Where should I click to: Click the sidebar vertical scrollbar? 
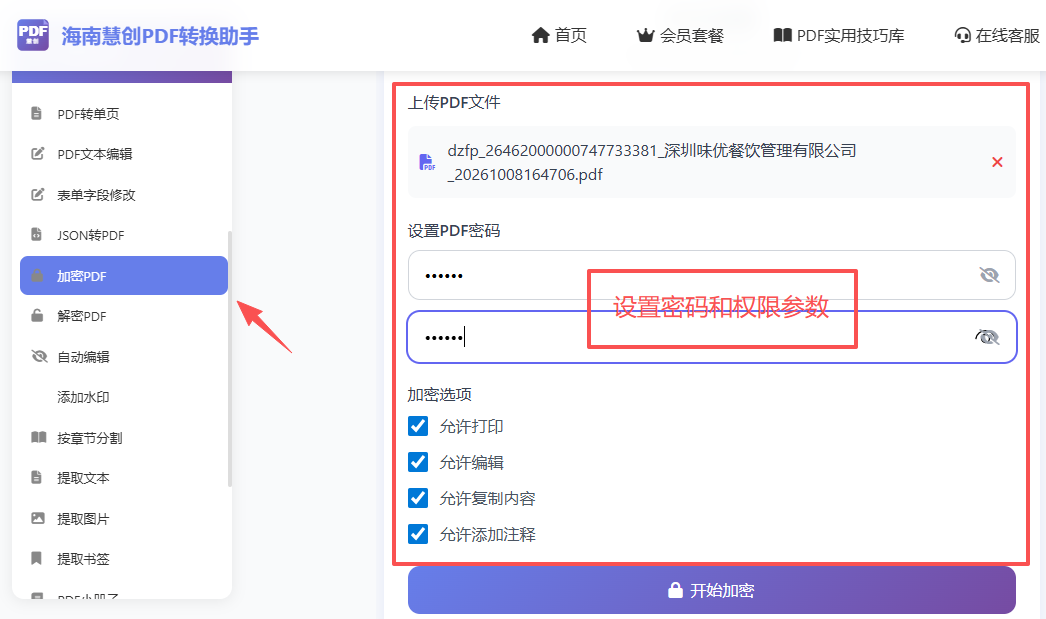(x=230, y=359)
